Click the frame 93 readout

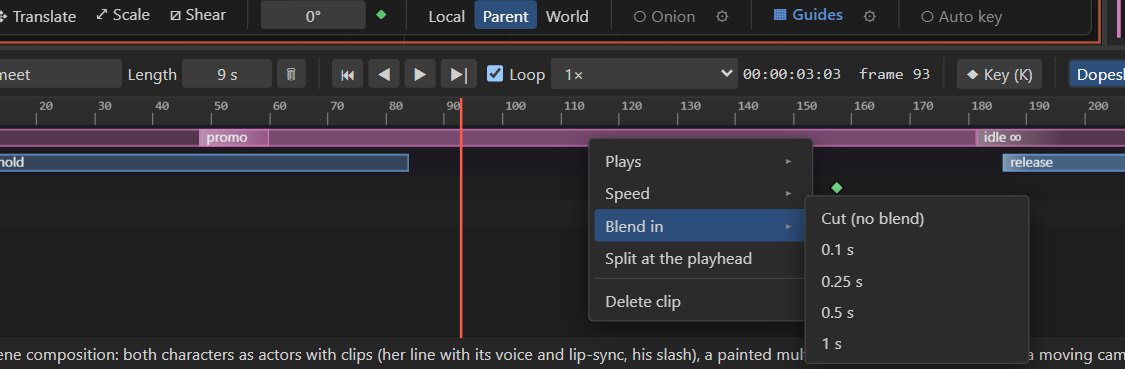tap(894, 74)
